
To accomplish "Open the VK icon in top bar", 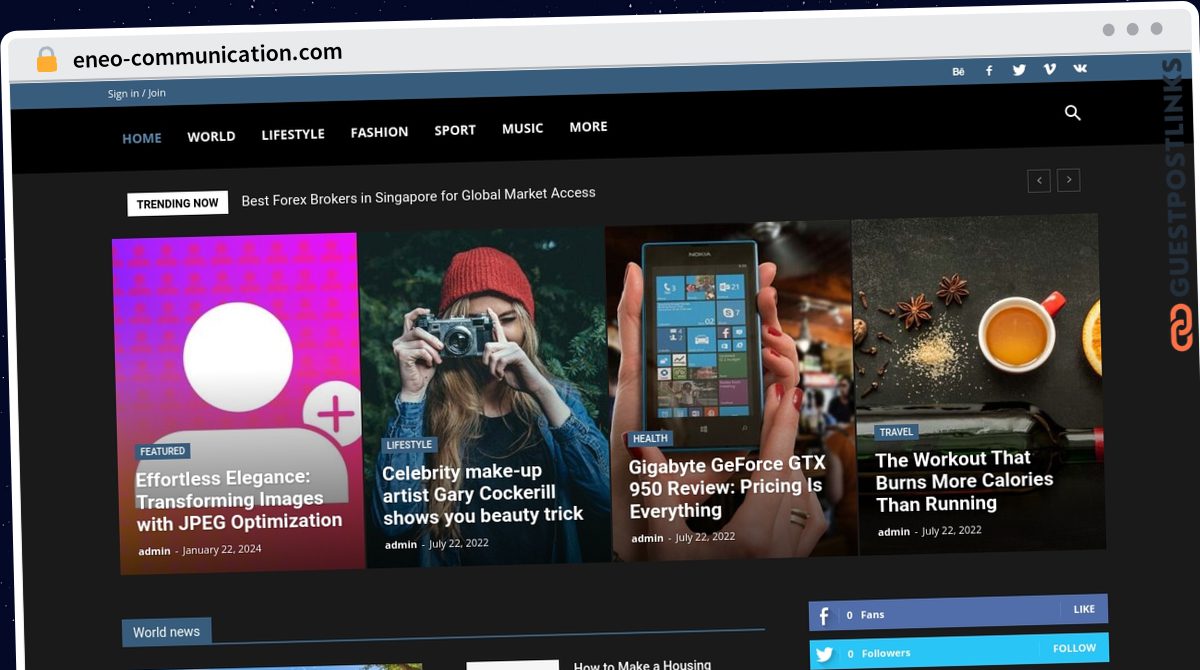I will 1080,68.
